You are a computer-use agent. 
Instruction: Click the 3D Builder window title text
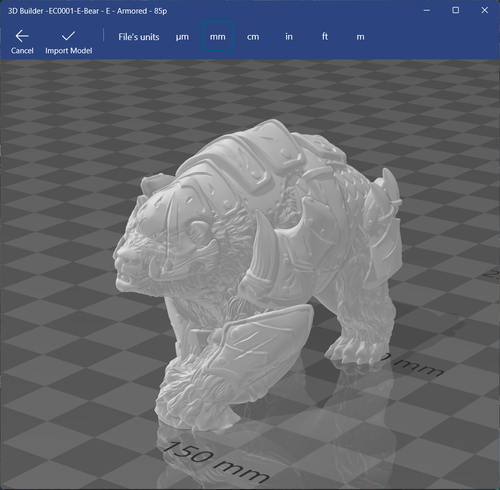click(x=88, y=11)
